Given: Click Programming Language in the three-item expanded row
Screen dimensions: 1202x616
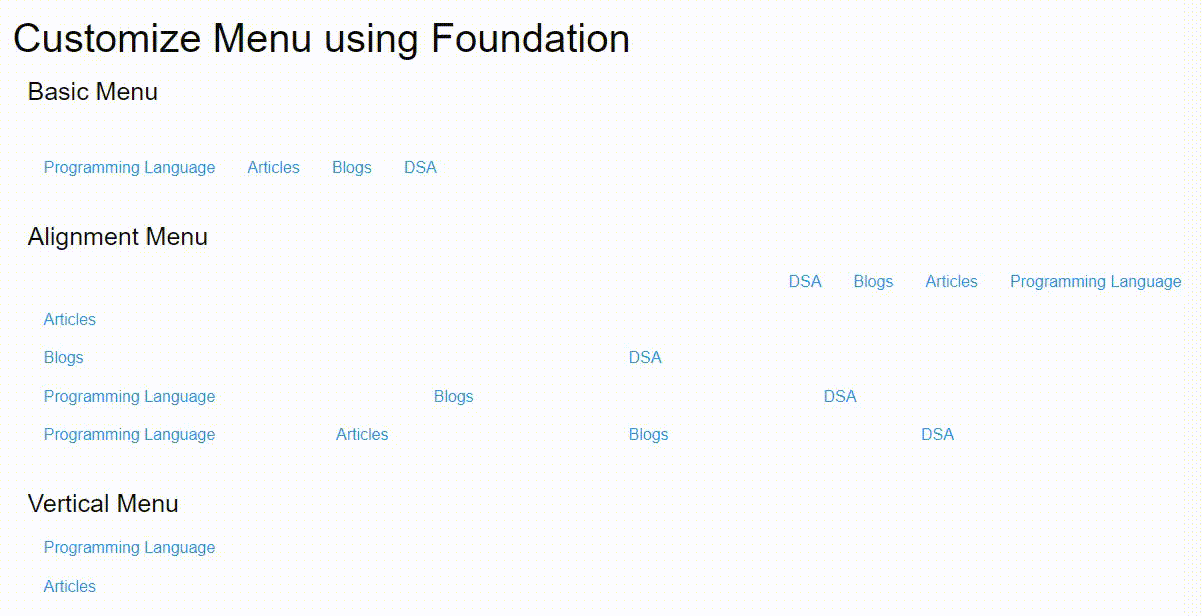Looking at the screenshot, I should pos(129,397).
